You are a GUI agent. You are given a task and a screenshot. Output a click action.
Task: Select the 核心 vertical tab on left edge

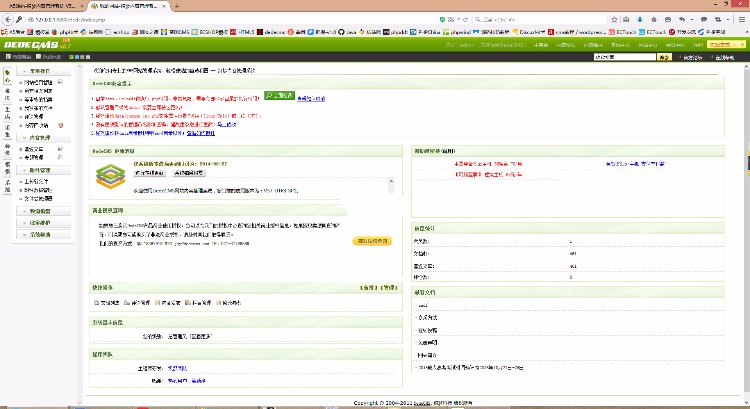(7, 76)
